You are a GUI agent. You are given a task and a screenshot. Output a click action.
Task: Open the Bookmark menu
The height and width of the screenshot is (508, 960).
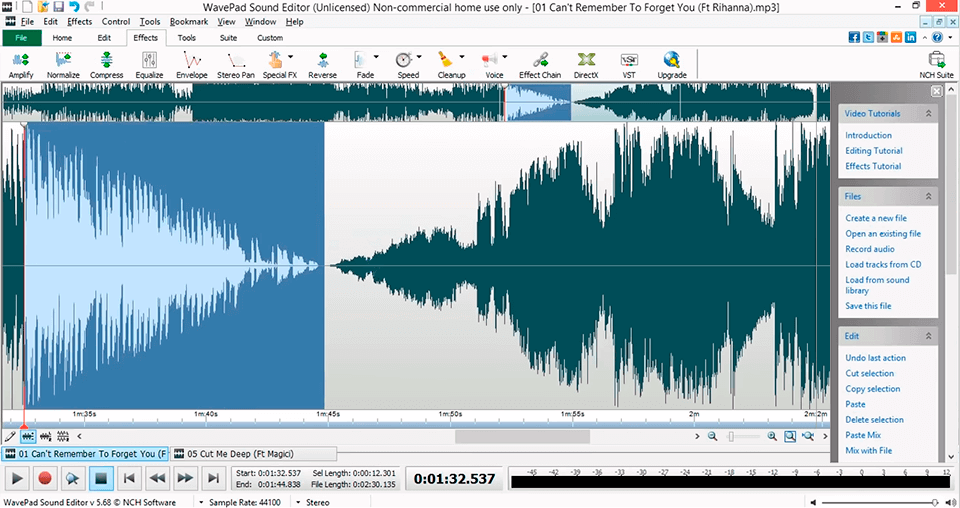[x=189, y=21]
